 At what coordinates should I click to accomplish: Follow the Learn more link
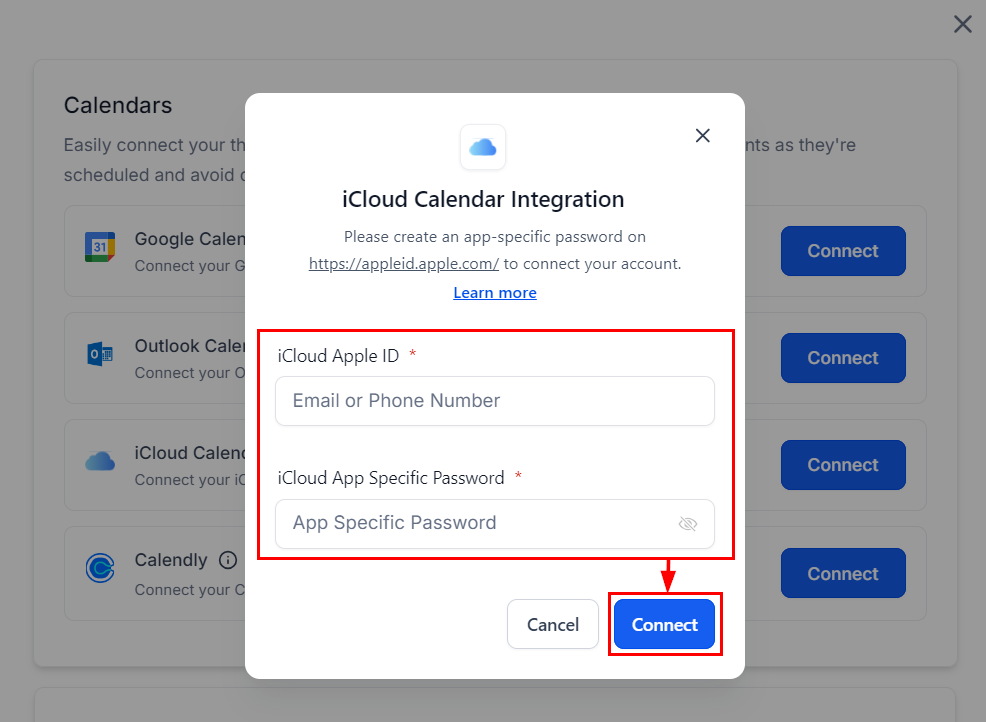click(495, 293)
